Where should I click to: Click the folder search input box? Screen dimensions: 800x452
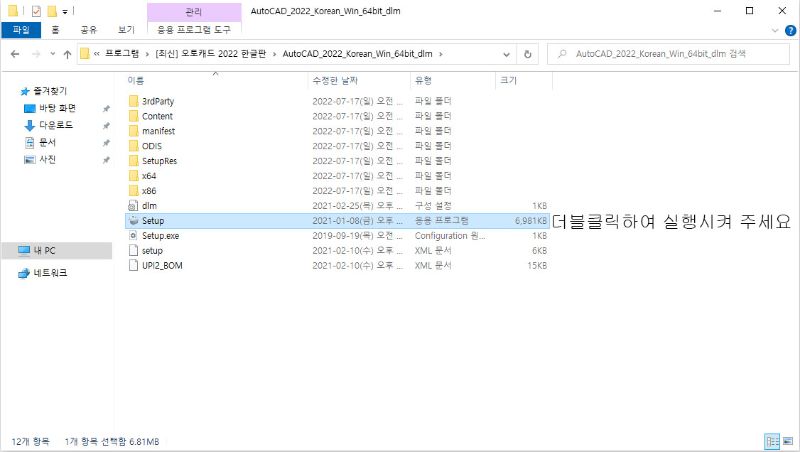670,53
